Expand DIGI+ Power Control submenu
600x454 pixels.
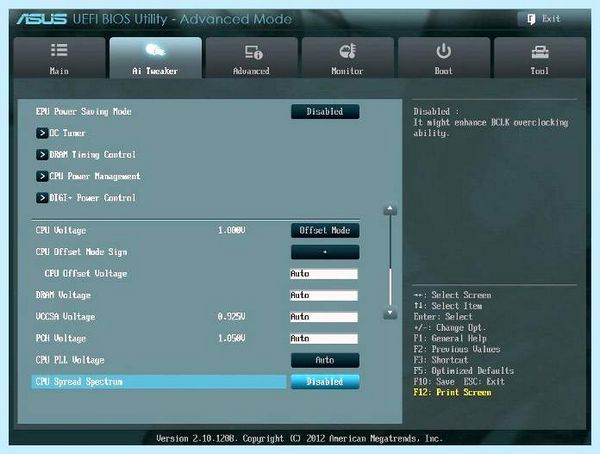[x=86, y=198]
